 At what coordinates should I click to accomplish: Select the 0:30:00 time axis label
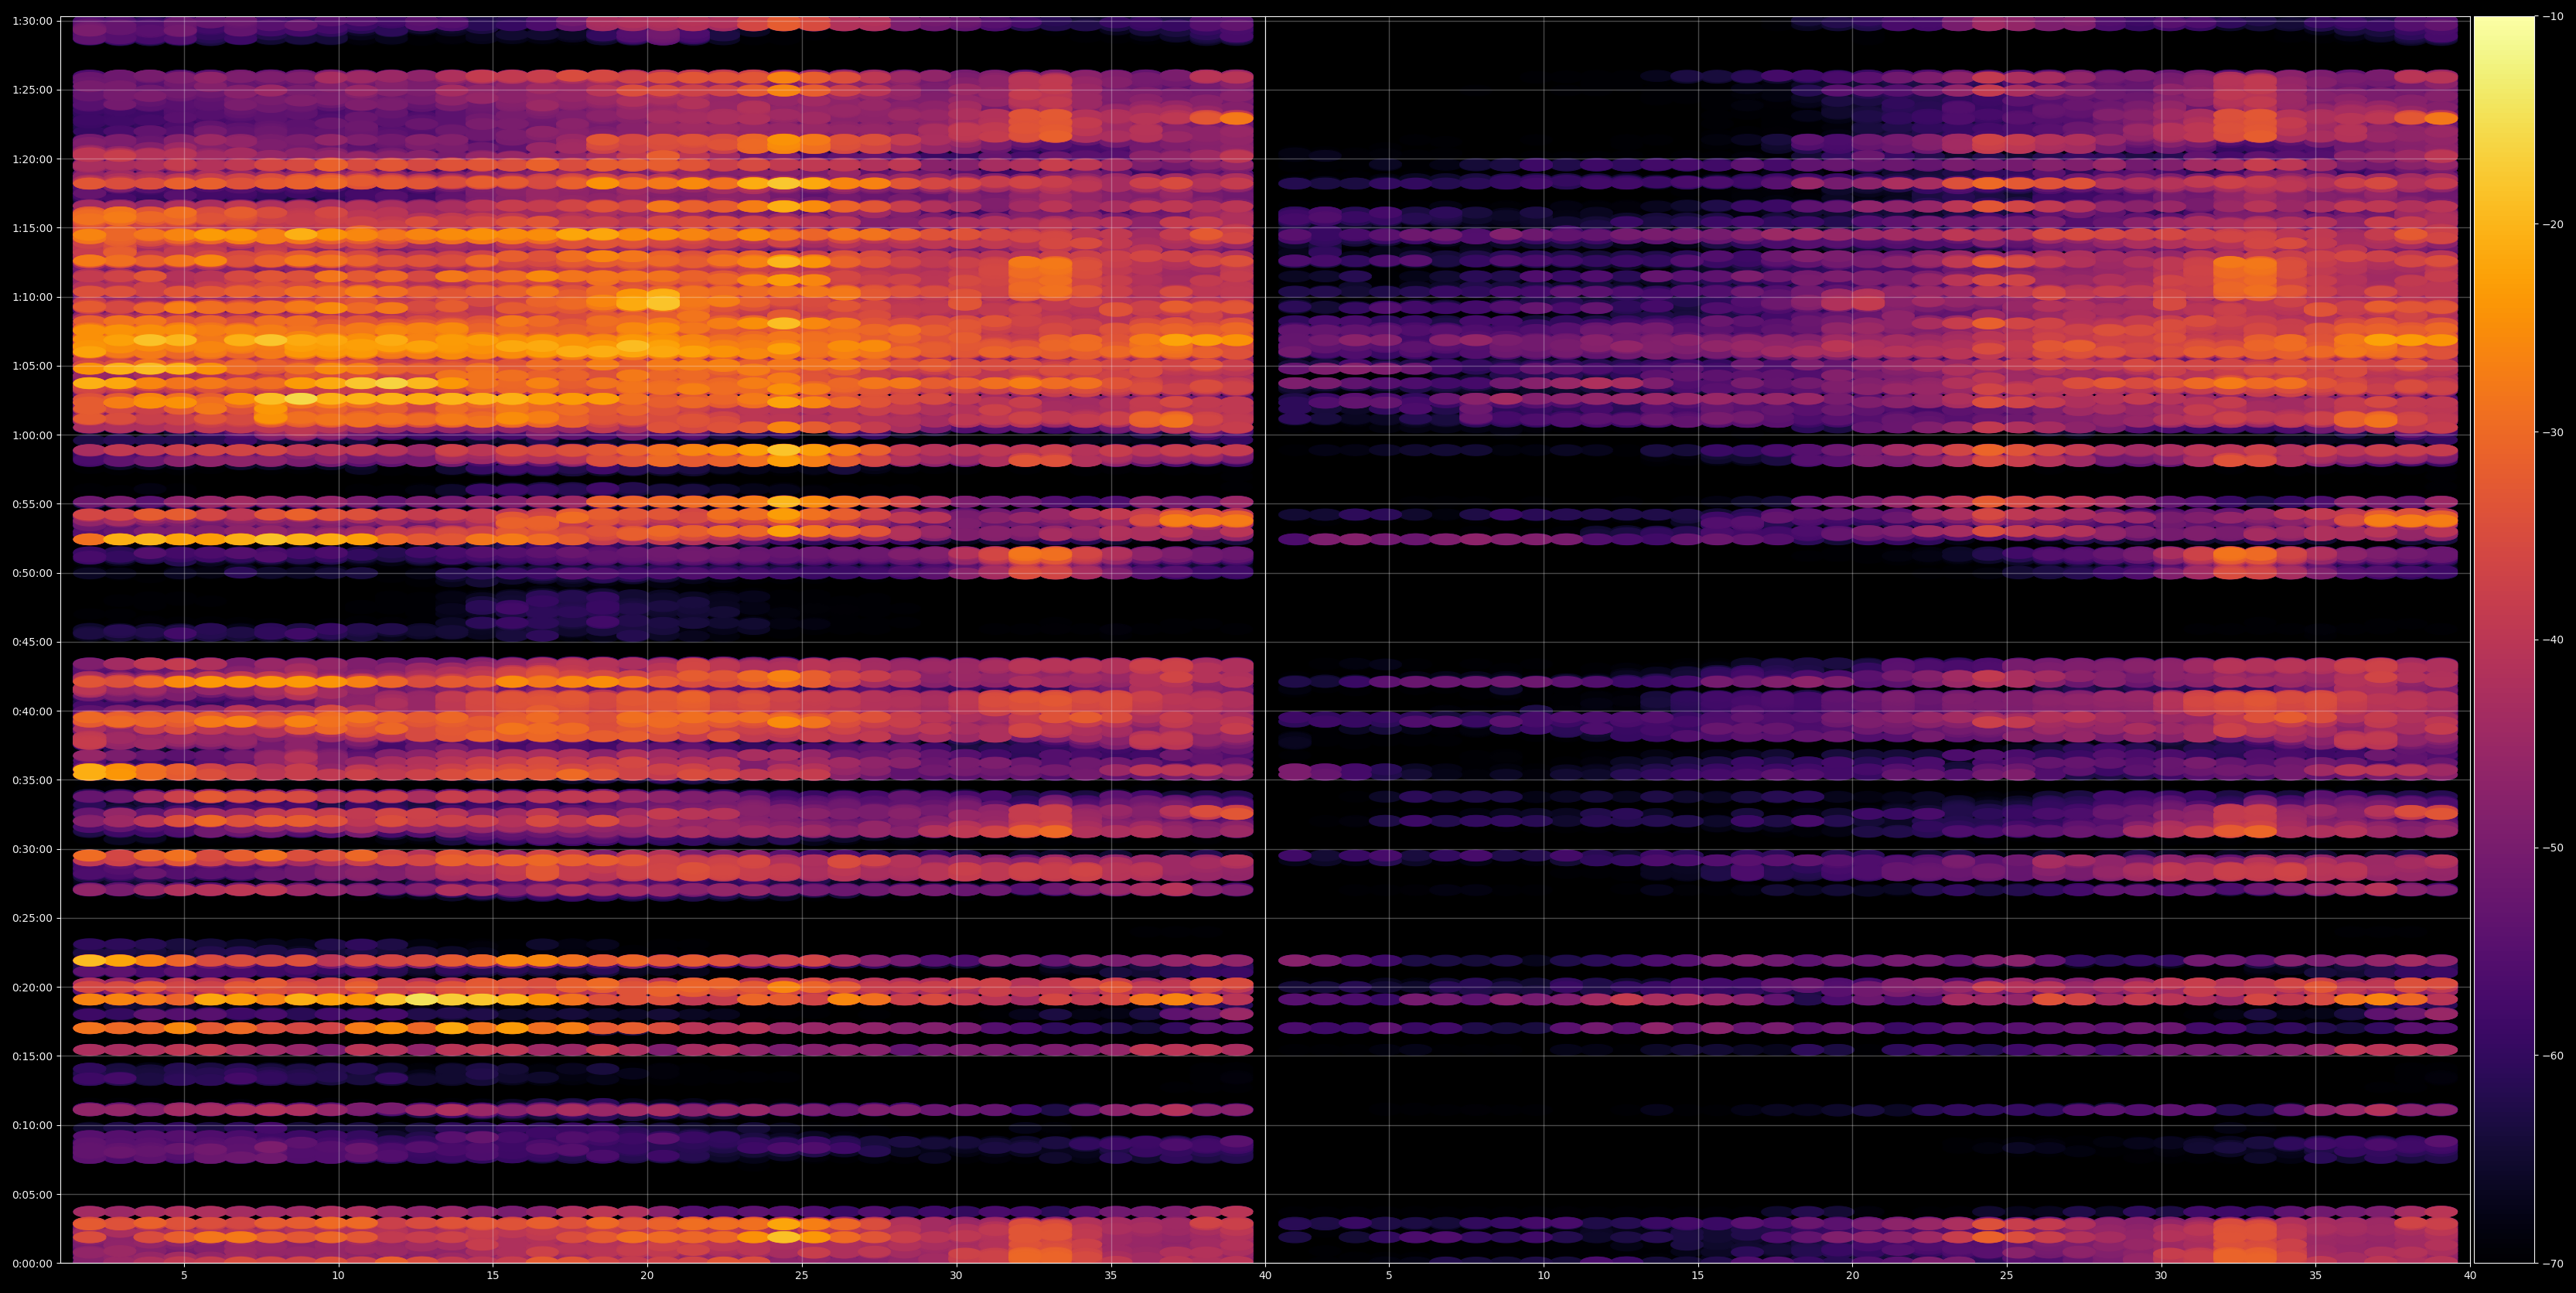[32, 849]
